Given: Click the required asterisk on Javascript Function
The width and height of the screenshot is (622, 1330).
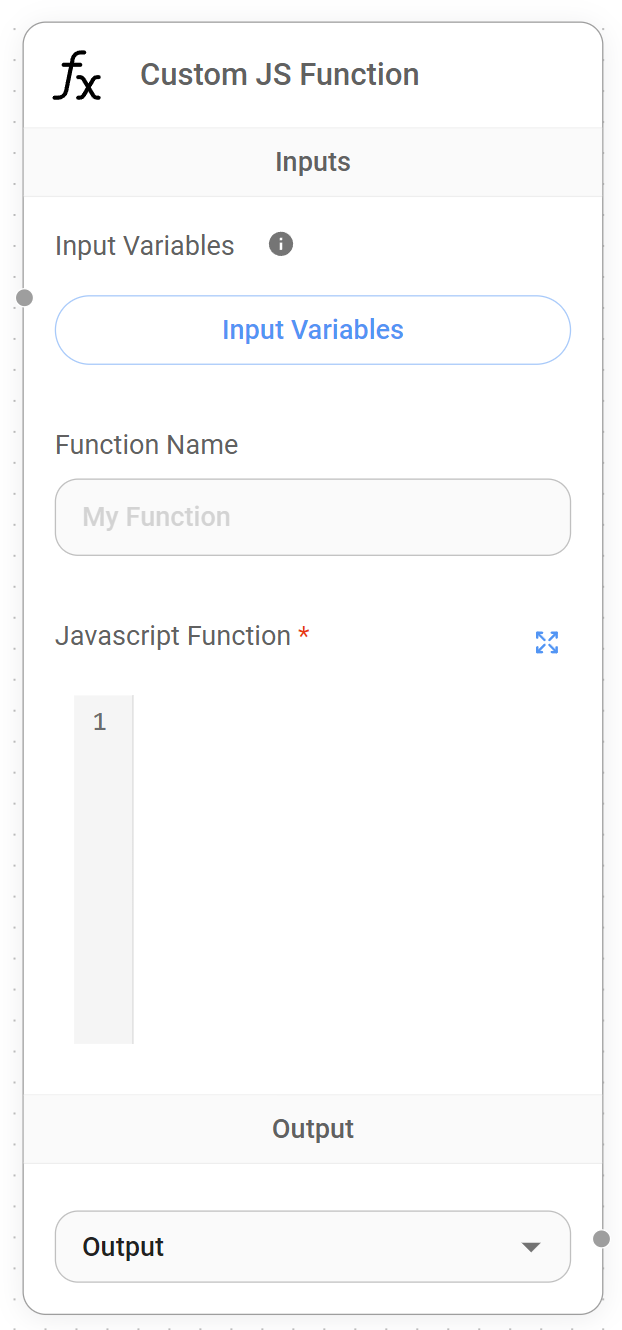Looking at the screenshot, I should click(x=303, y=632).
